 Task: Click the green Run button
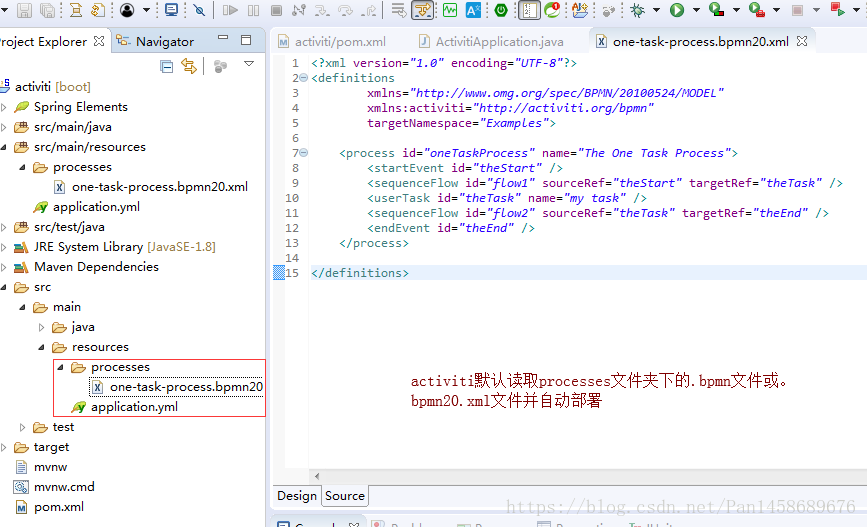677,10
